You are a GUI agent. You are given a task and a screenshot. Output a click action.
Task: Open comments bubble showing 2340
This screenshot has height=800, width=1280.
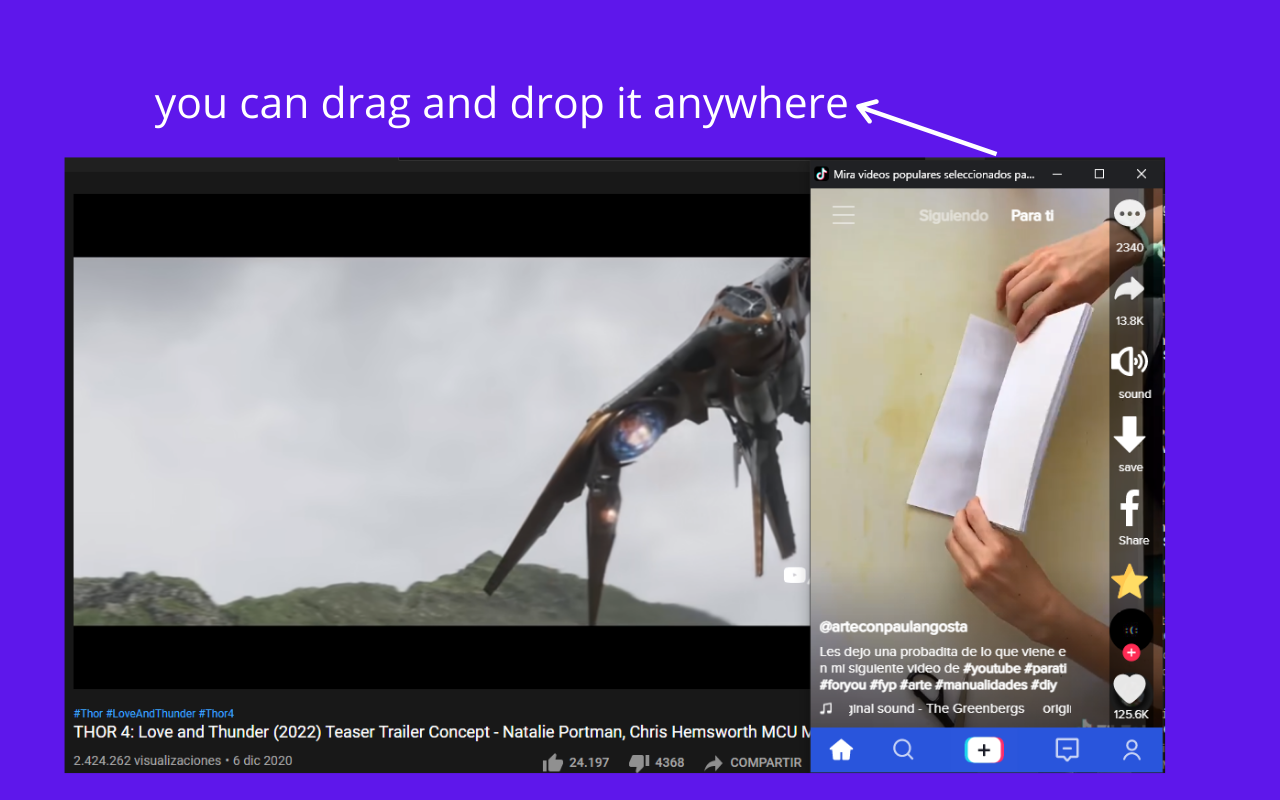(x=1129, y=214)
